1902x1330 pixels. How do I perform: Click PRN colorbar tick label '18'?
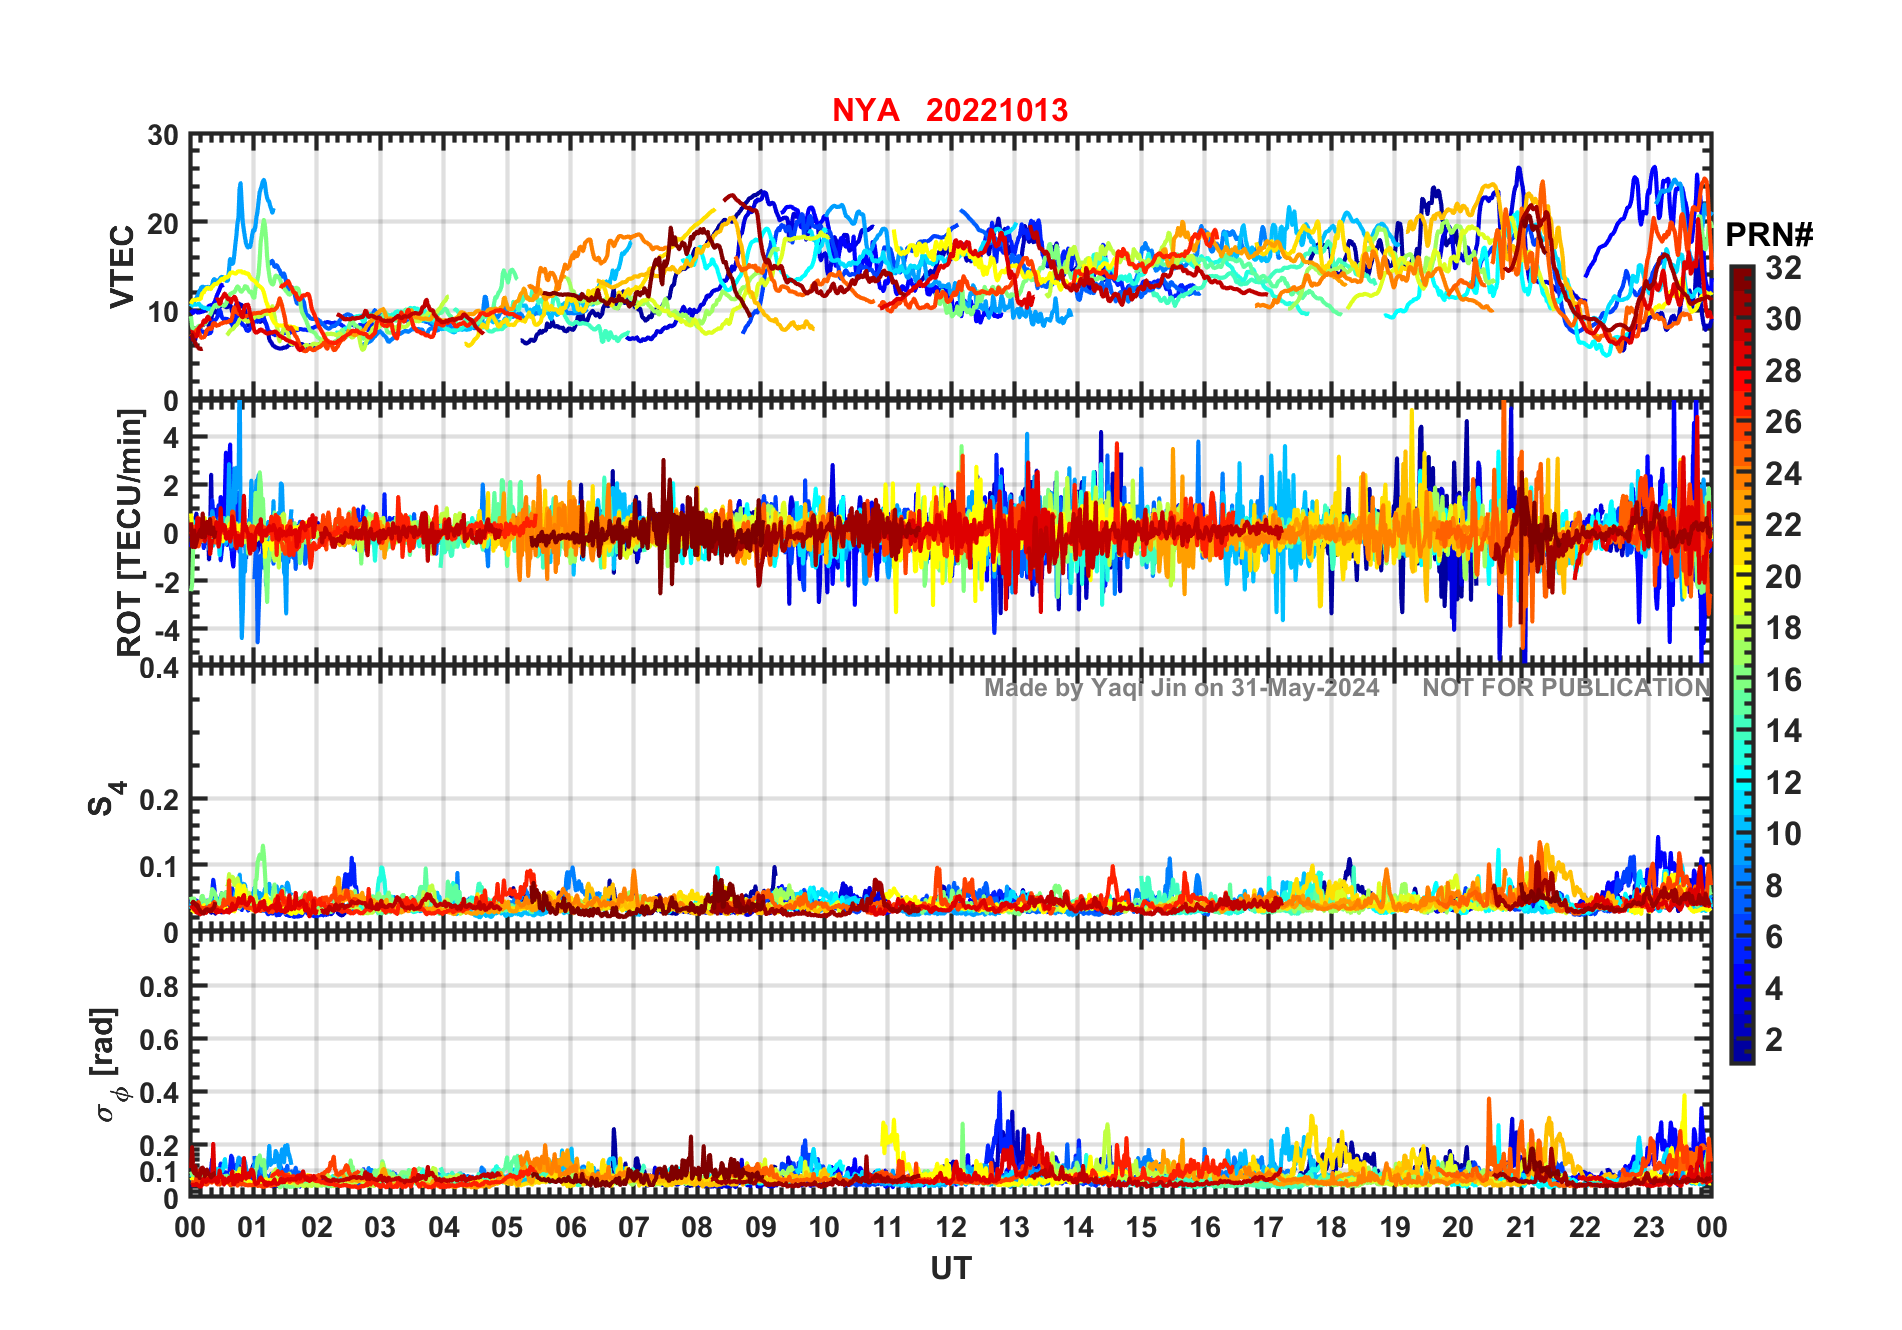pos(1783,628)
